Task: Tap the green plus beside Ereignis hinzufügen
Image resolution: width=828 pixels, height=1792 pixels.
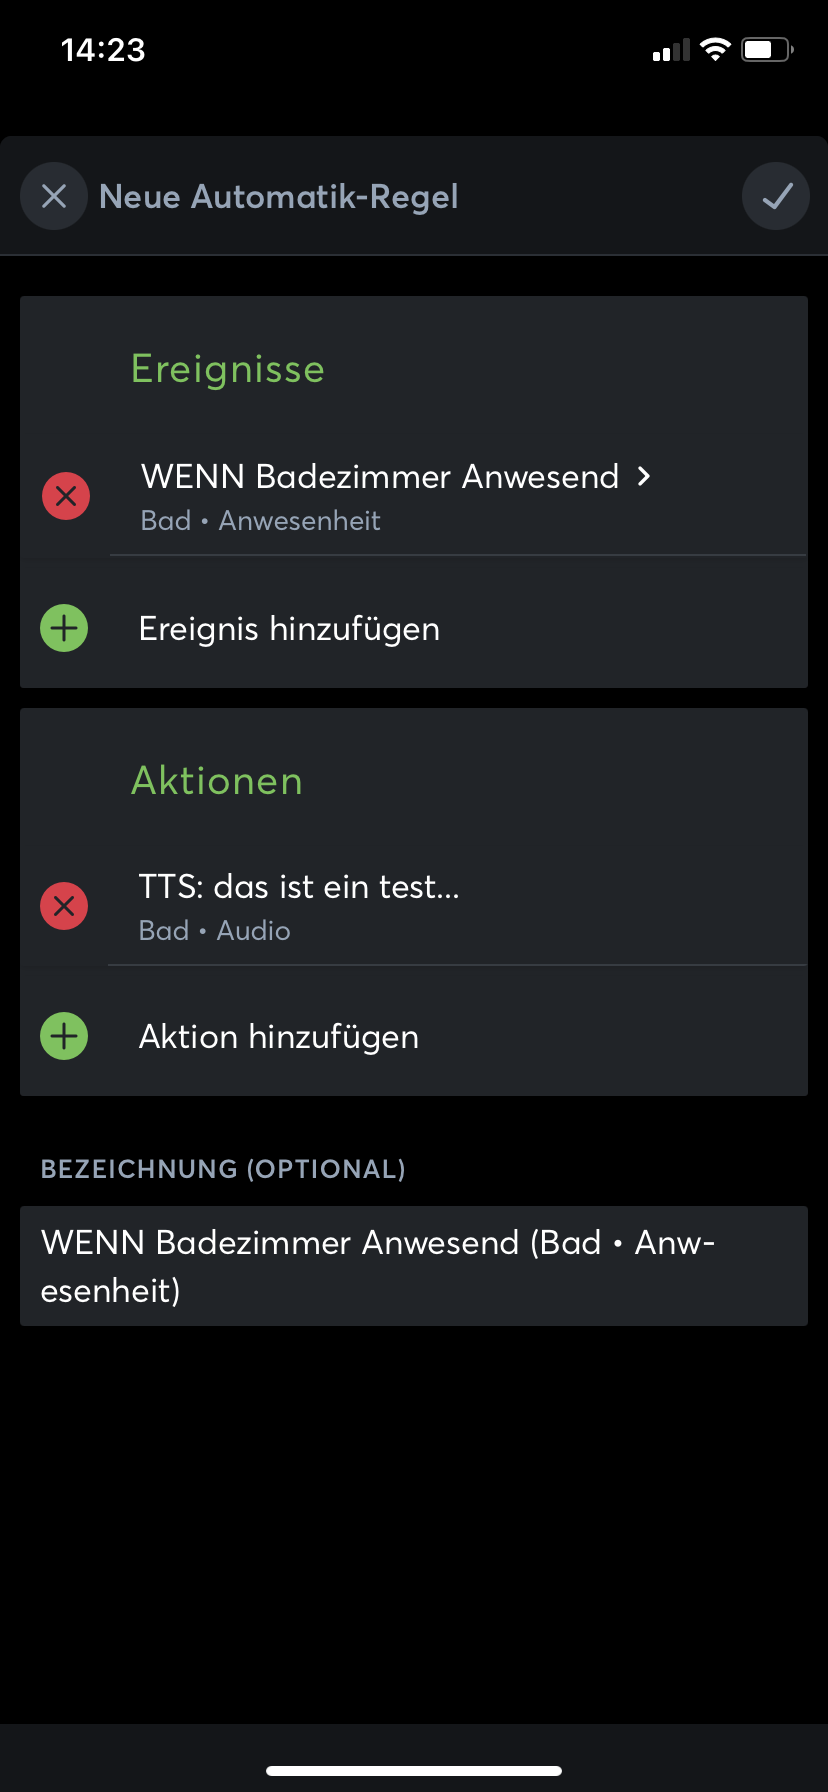Action: pos(64,628)
